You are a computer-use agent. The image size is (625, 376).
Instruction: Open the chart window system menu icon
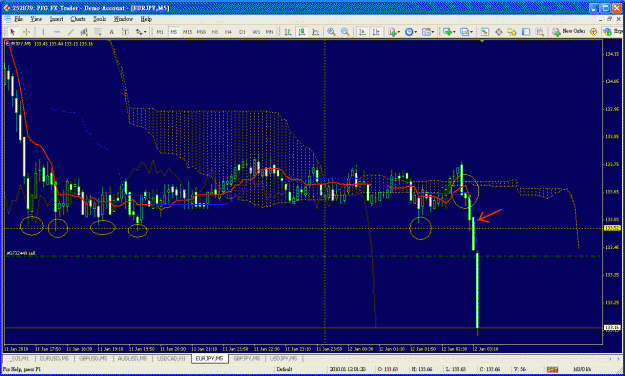[7, 19]
